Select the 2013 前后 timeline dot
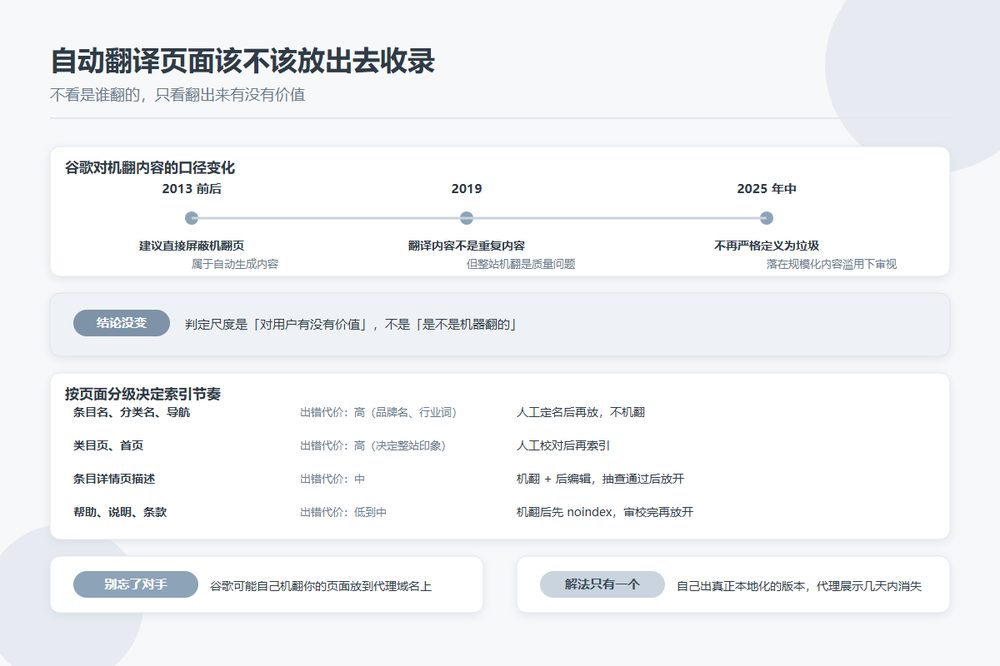1000x666 pixels. (191, 218)
